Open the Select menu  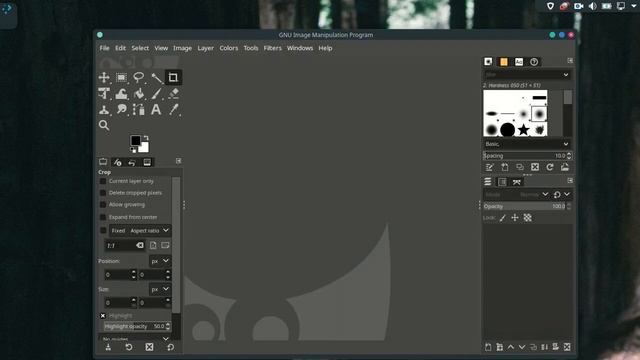(x=140, y=48)
